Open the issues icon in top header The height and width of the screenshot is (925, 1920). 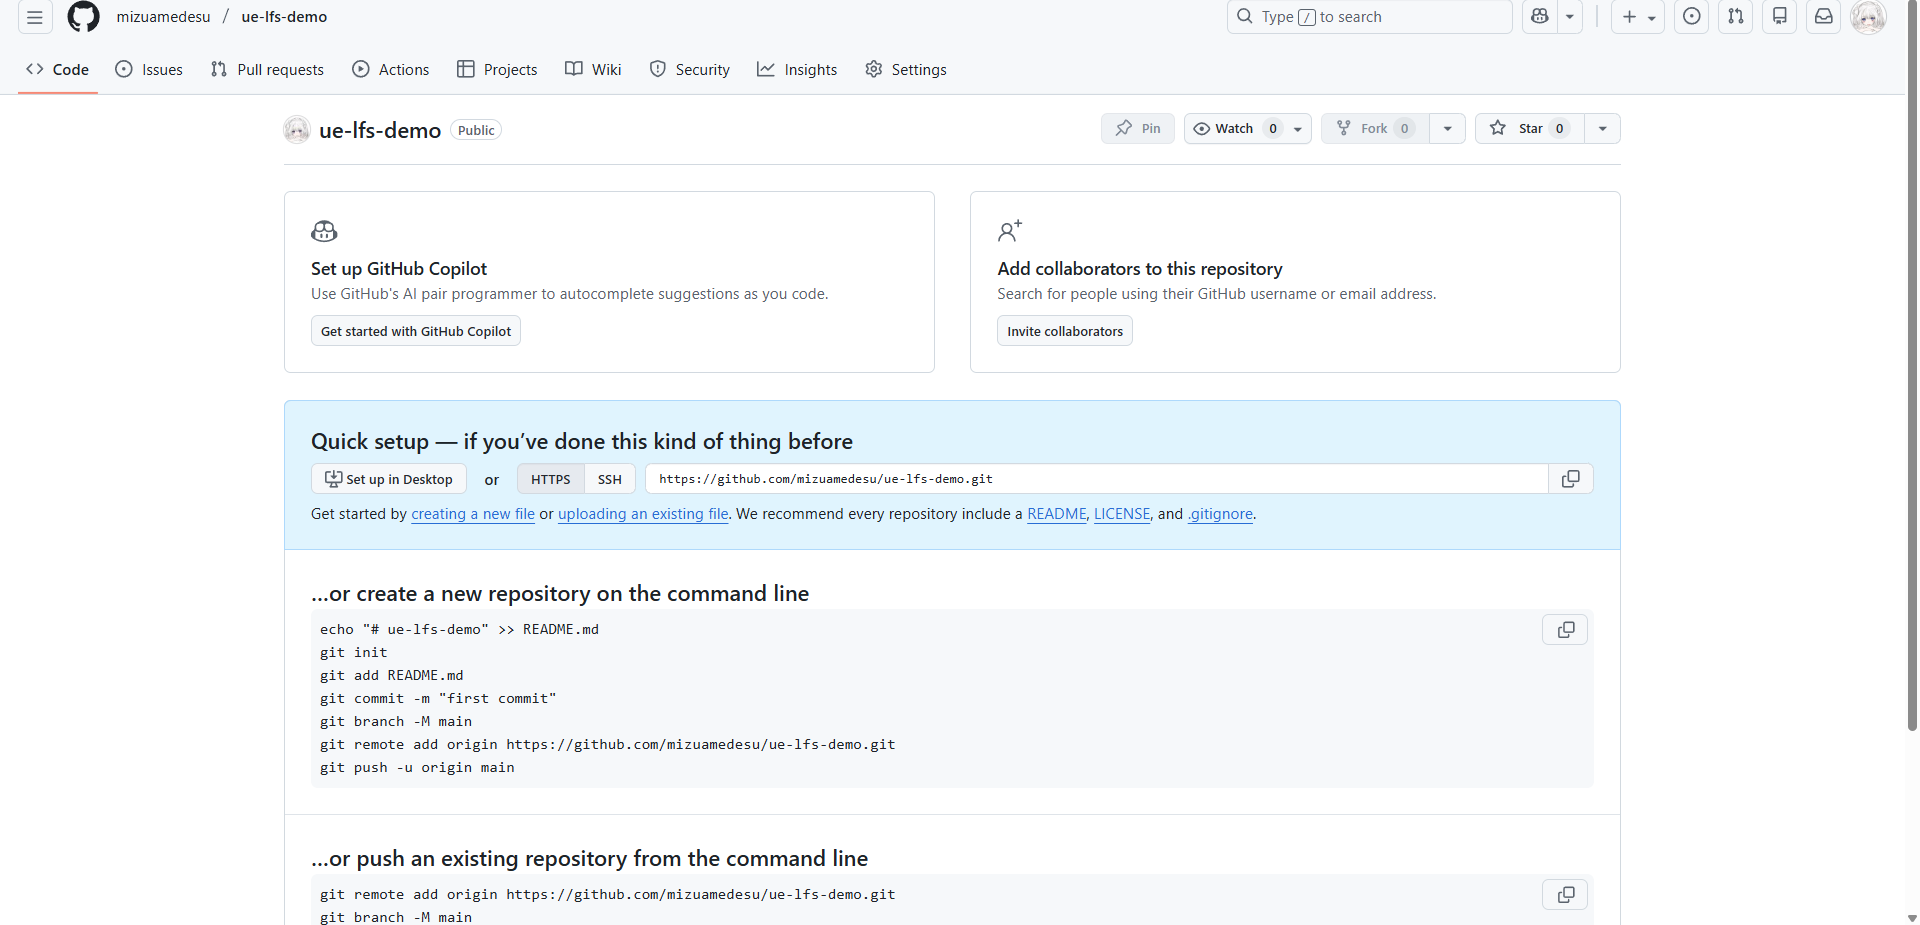pos(1691,17)
